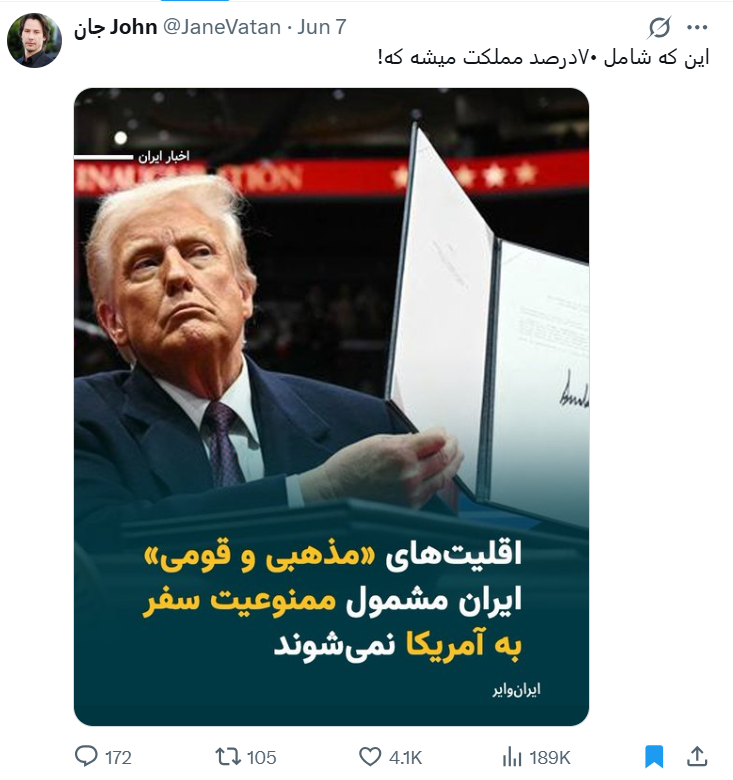Click the display name John جان

115,27
